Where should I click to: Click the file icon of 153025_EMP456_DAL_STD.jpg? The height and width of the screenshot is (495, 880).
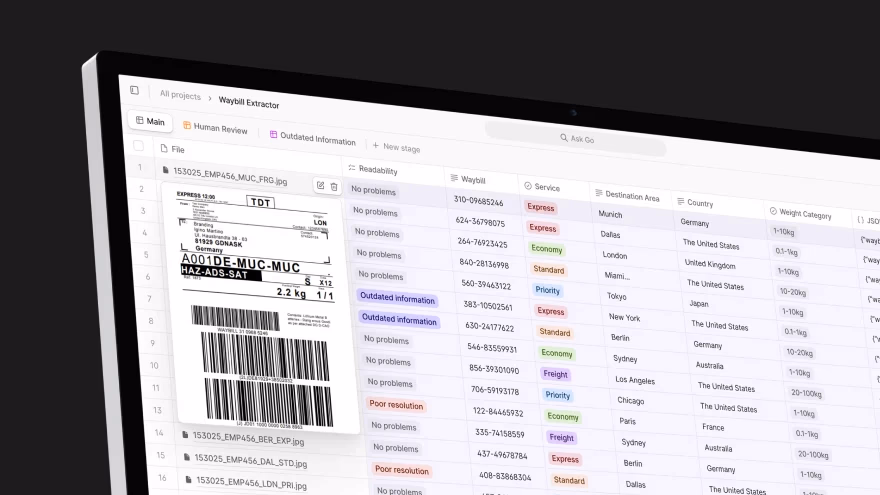pyautogui.click(x=186, y=457)
